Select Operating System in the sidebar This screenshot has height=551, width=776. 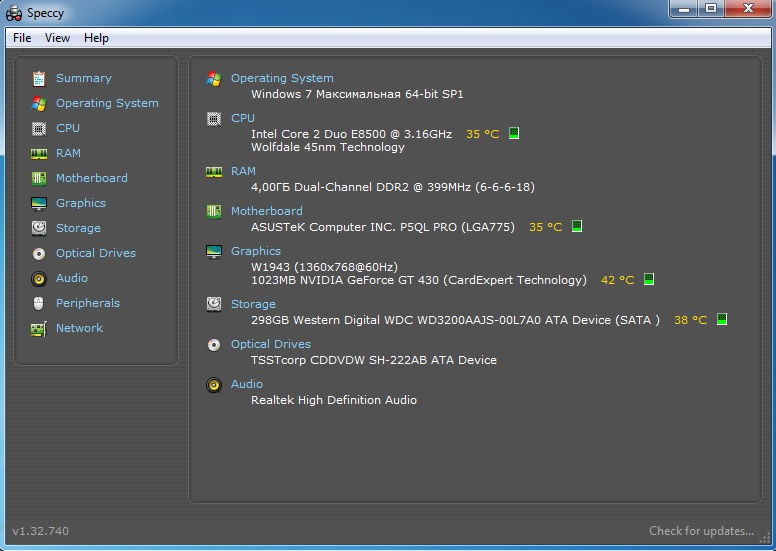point(107,103)
